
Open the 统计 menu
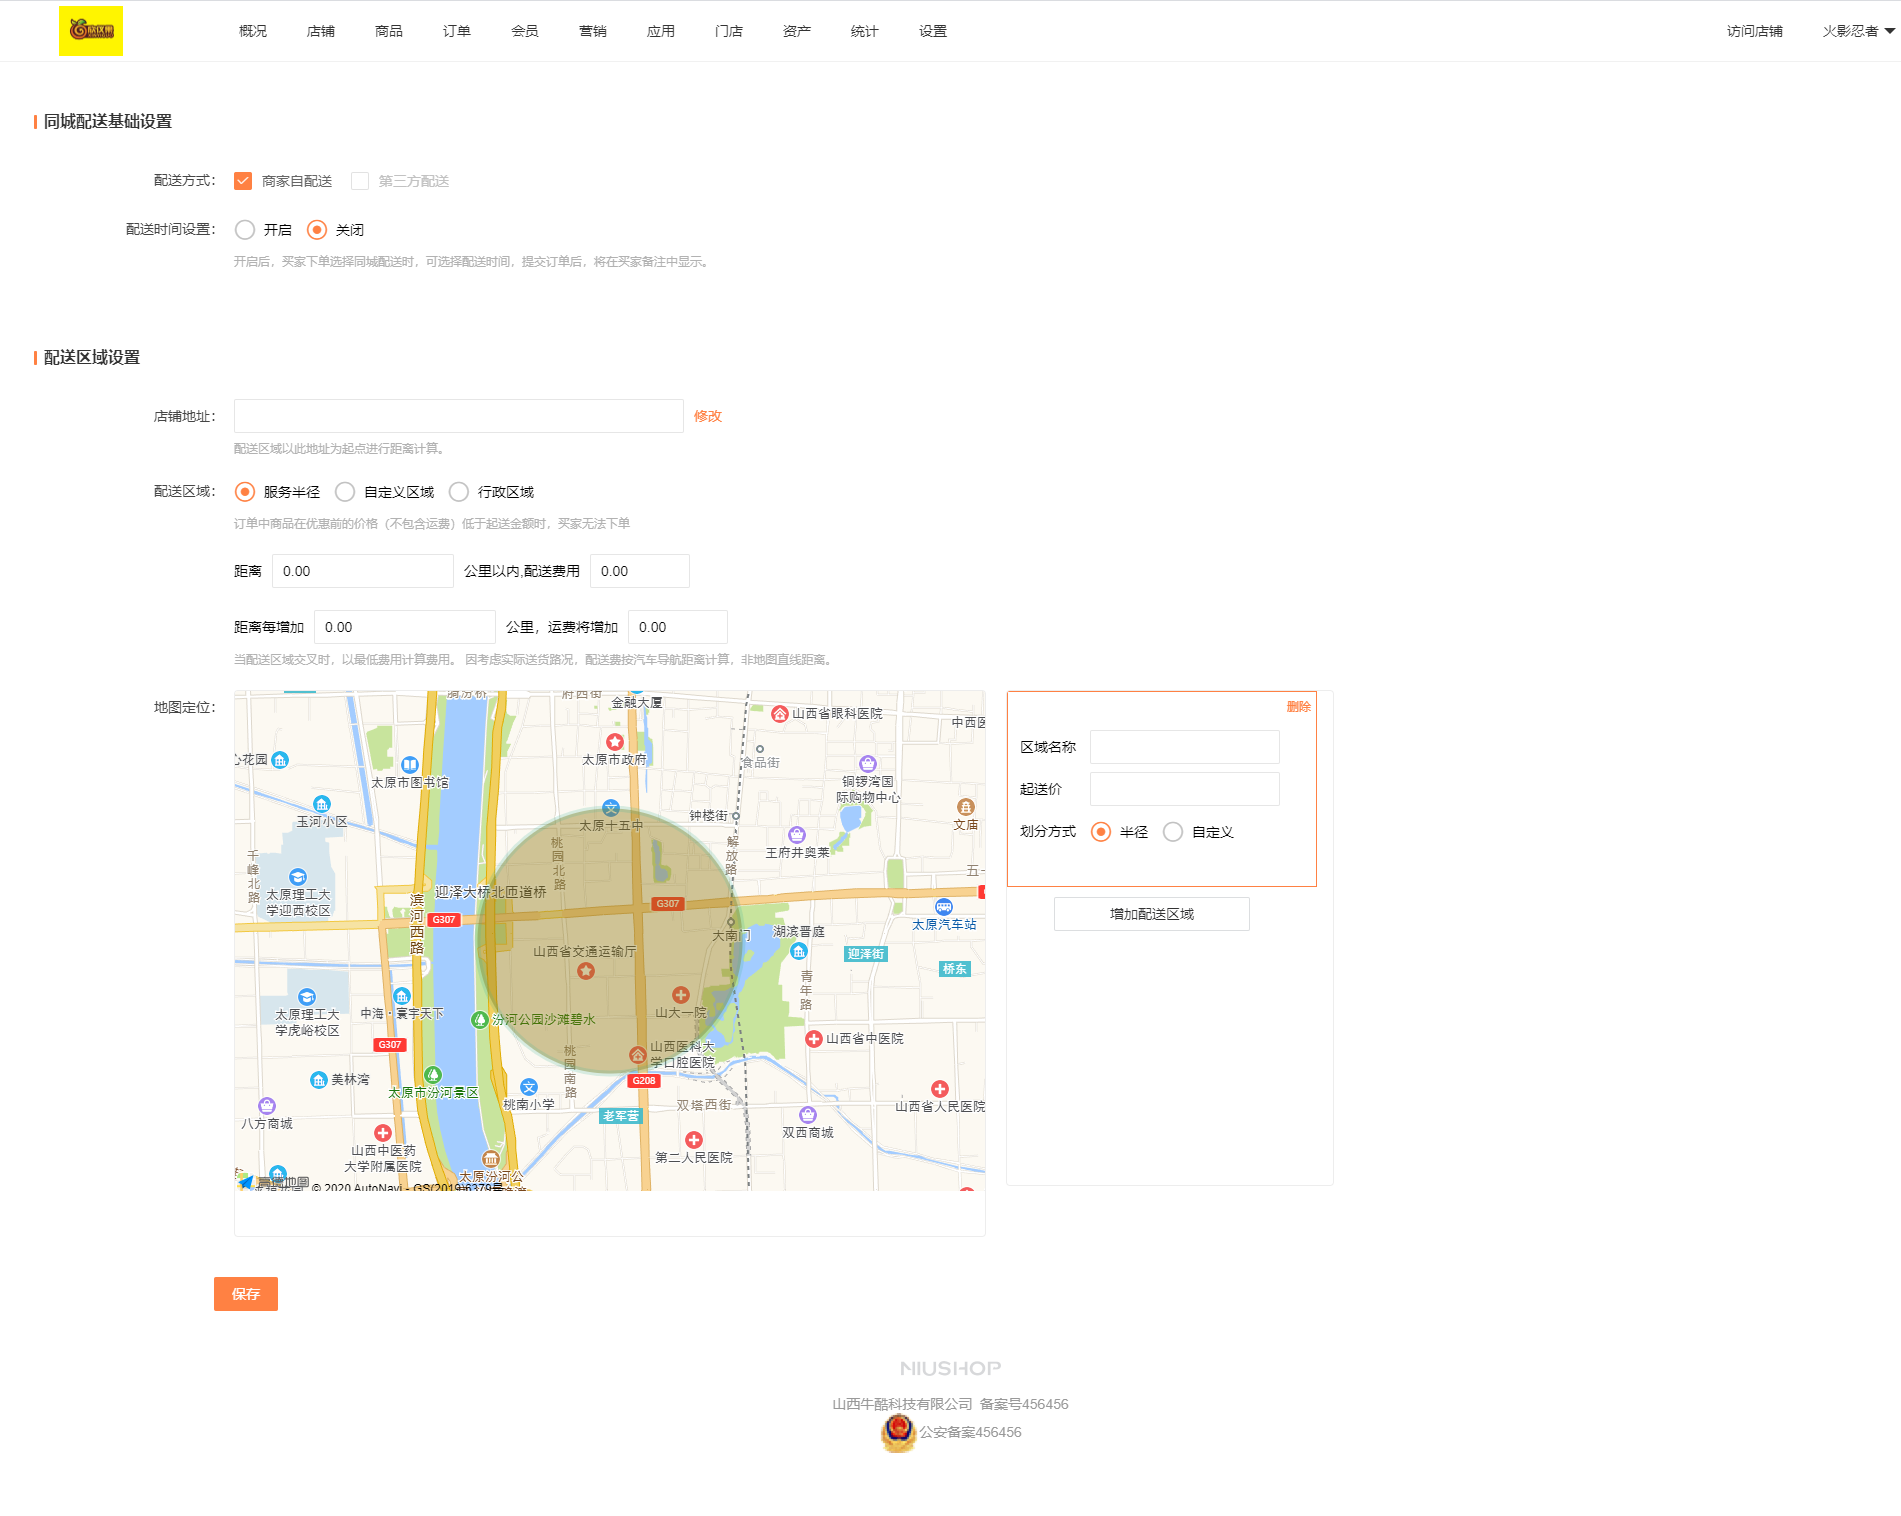pyautogui.click(x=865, y=31)
